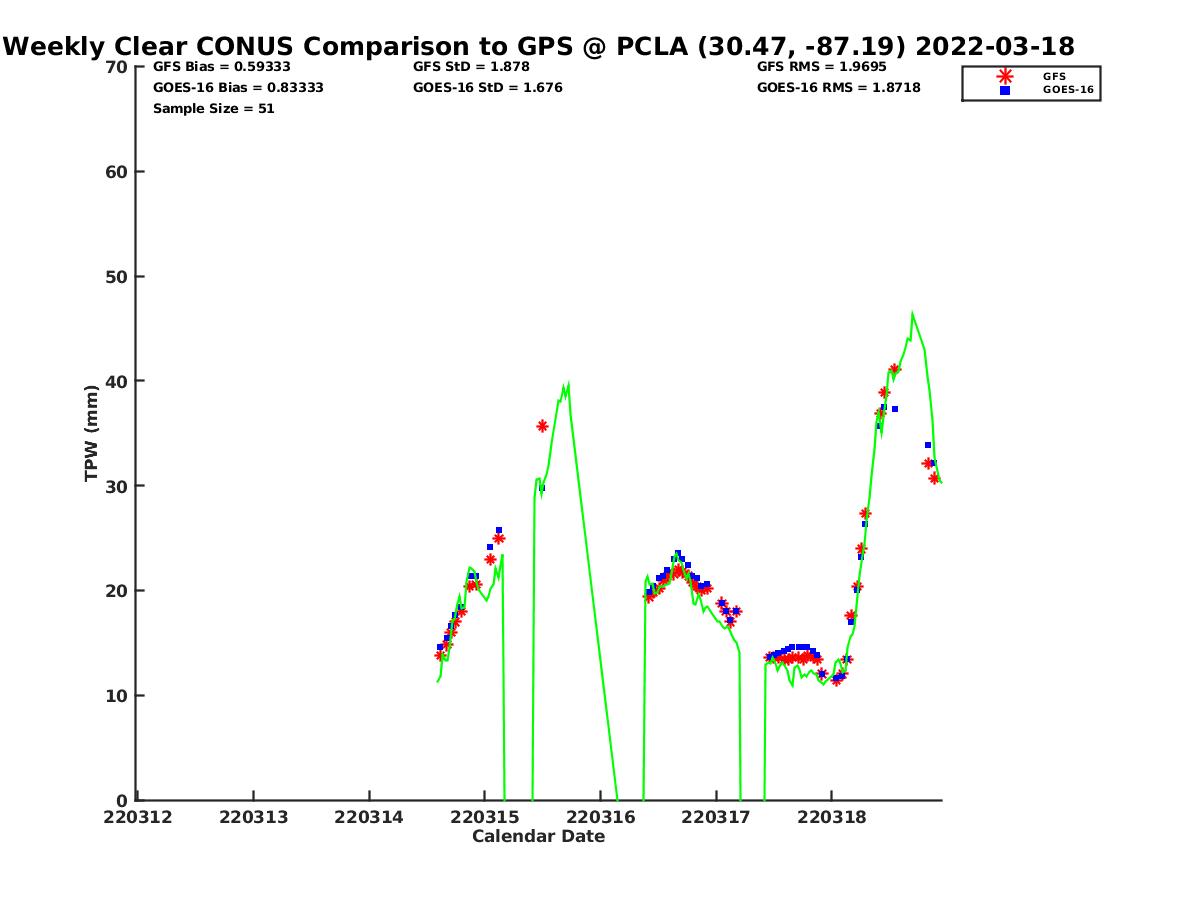Image resolution: width=1200 pixels, height=900 pixels.
Task: Click the red GFS asterisk in legend
Action: (1005, 76)
